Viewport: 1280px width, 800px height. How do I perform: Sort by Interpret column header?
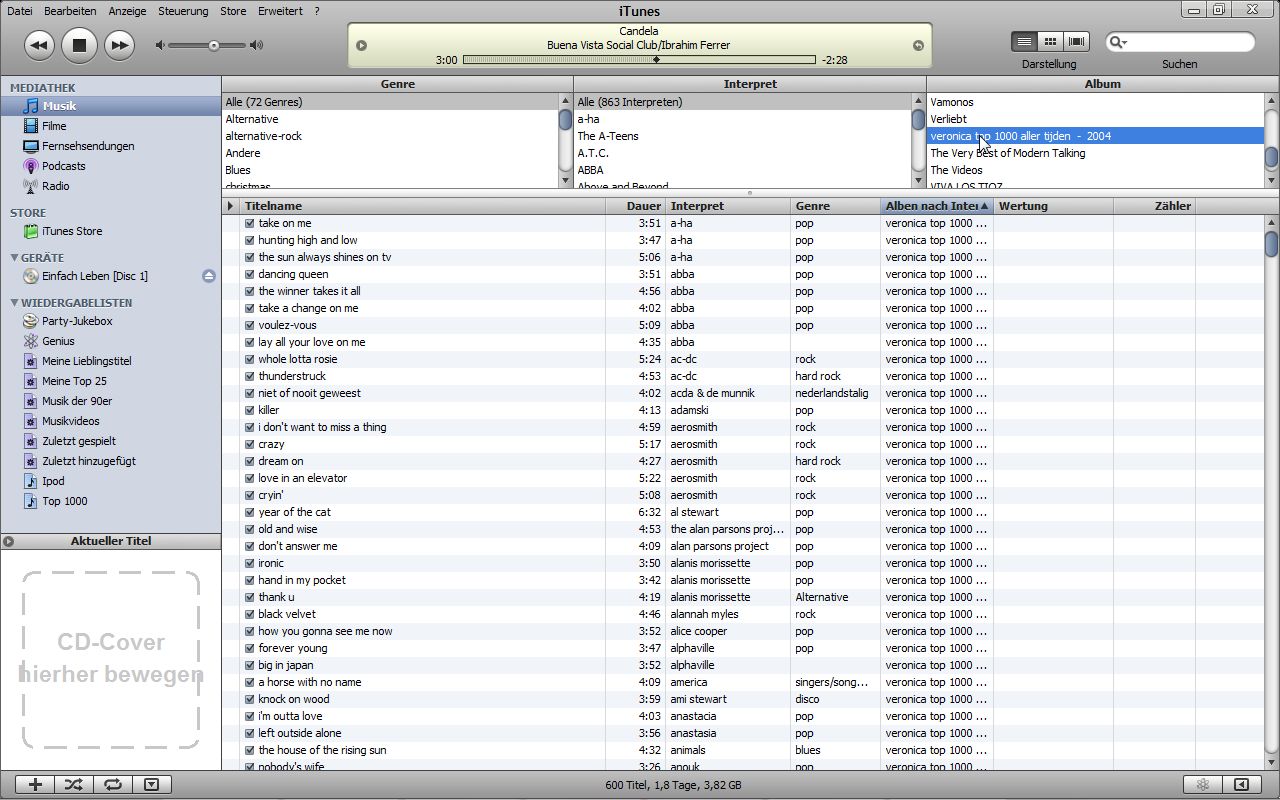[728, 206]
